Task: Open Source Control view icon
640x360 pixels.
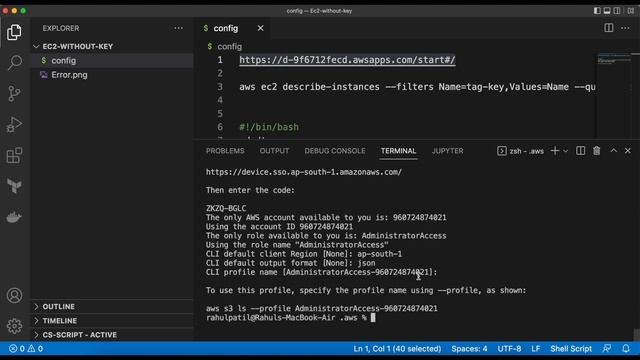Action: 14,93
